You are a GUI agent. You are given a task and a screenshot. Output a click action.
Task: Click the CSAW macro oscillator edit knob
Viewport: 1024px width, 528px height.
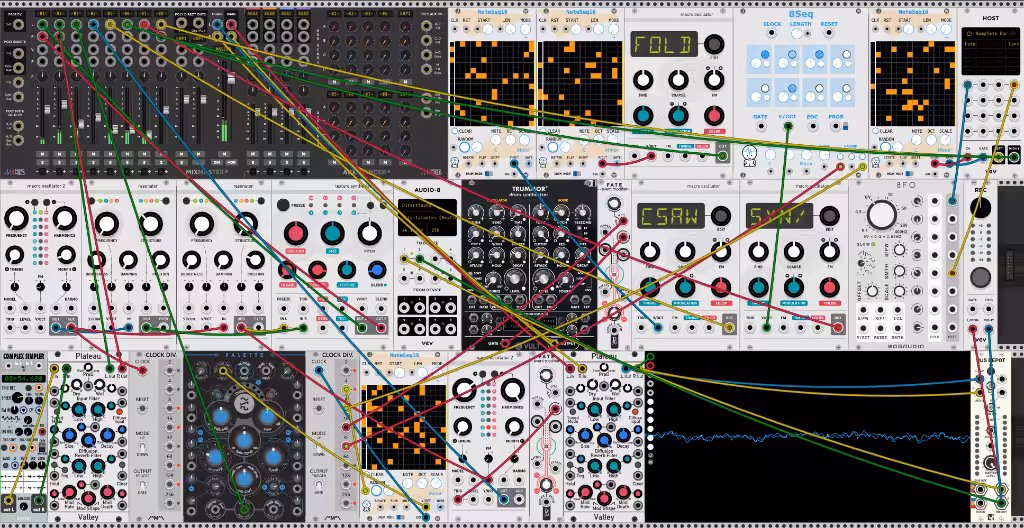coord(720,216)
